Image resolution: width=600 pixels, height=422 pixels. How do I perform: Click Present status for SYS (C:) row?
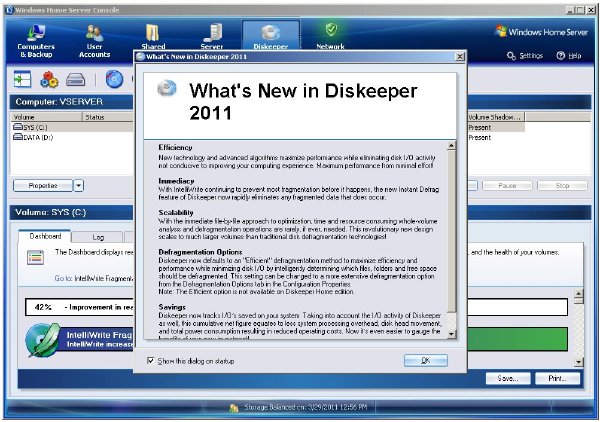pyautogui.click(x=480, y=127)
